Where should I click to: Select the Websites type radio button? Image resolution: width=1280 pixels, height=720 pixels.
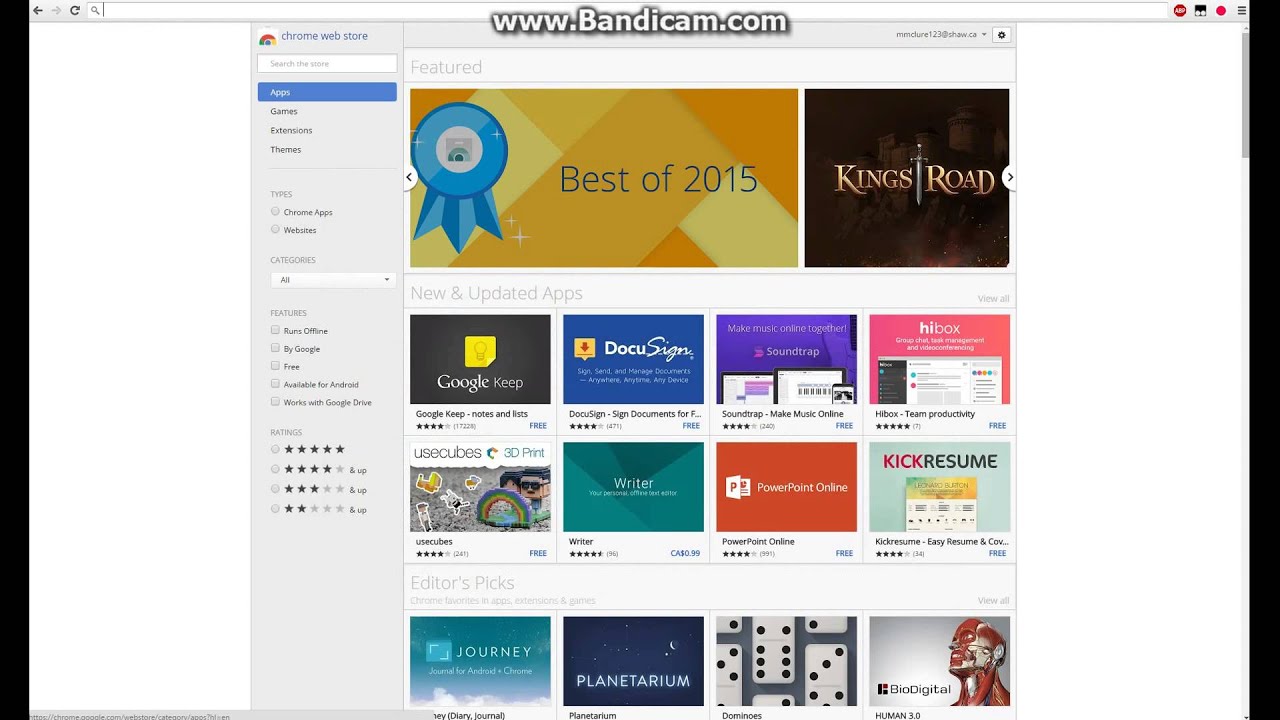click(275, 230)
